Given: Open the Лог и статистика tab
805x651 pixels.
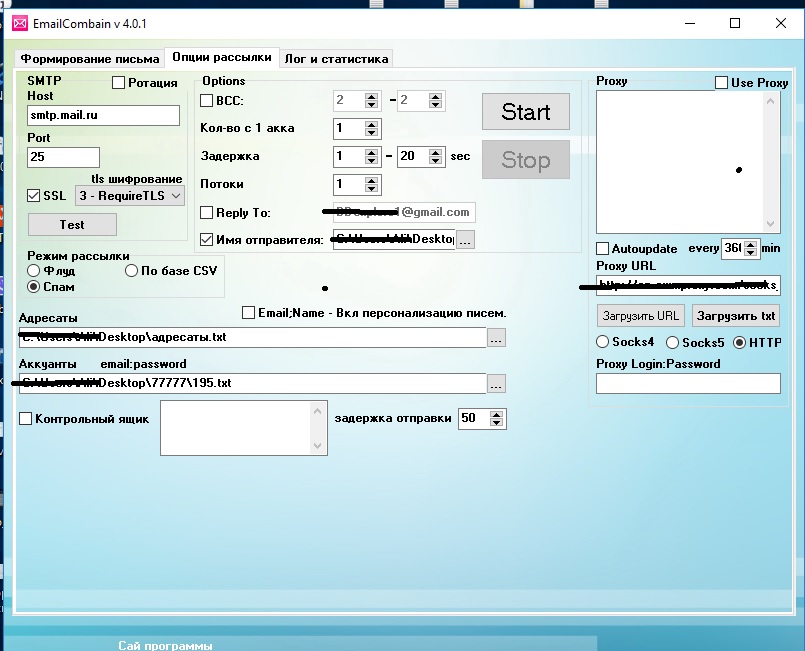Looking at the screenshot, I should pyautogui.click(x=336, y=59).
